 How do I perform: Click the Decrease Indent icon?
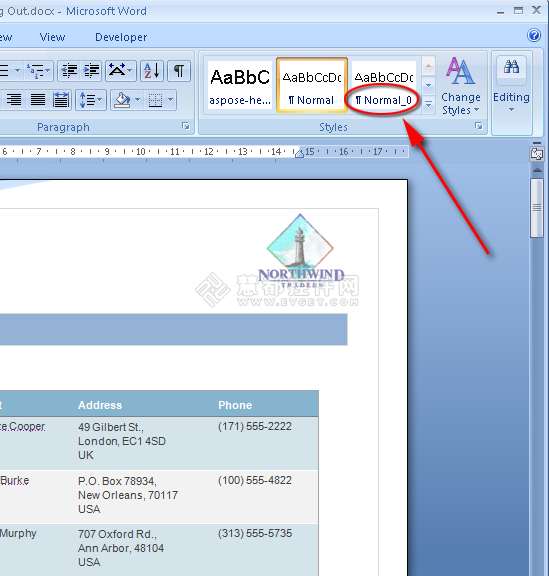click(69, 70)
